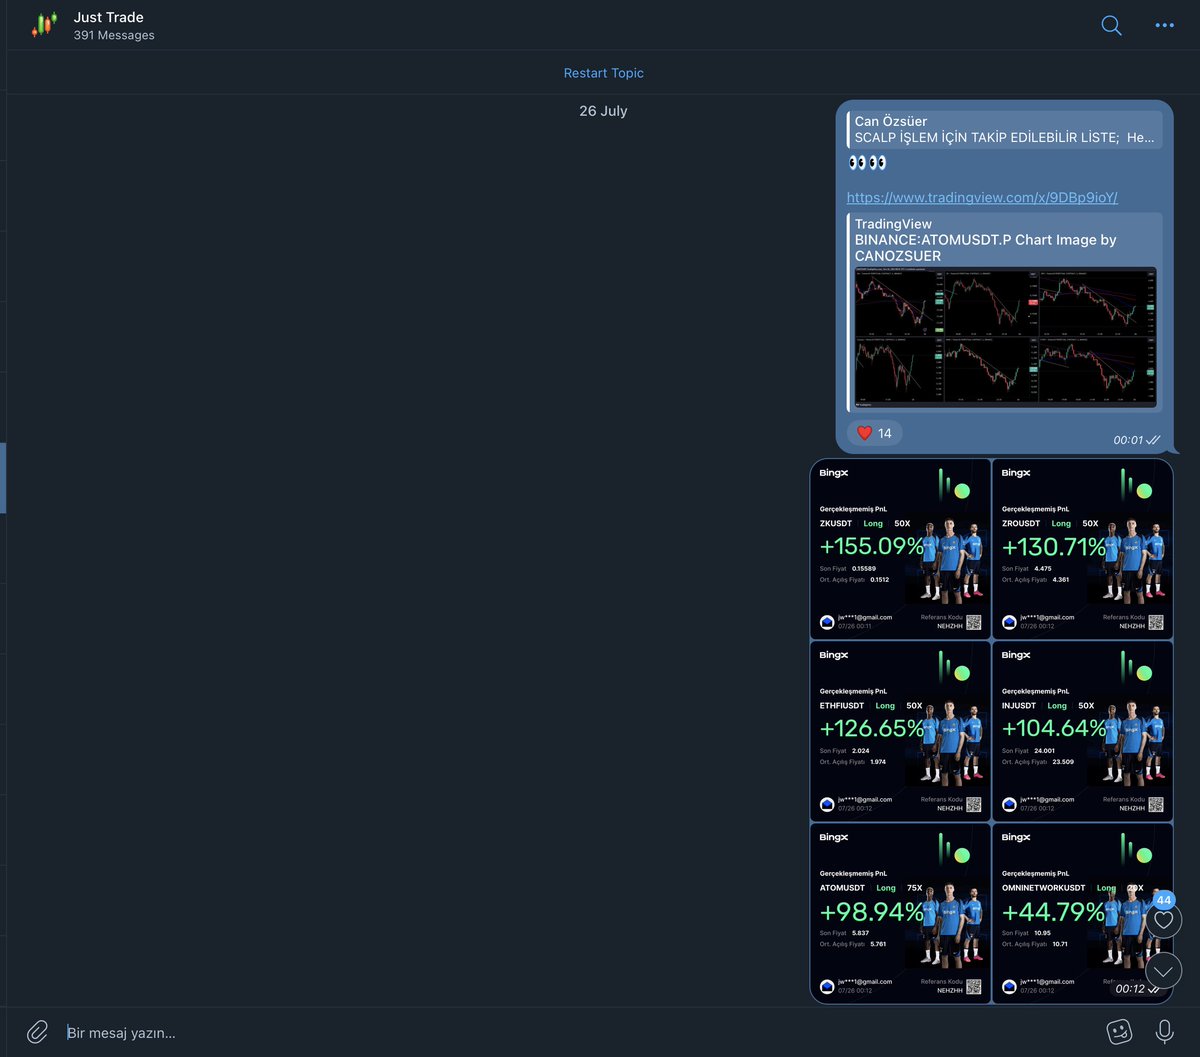The width and height of the screenshot is (1200, 1057).
Task: Open the three-dot more options menu
Action: coord(1164,25)
